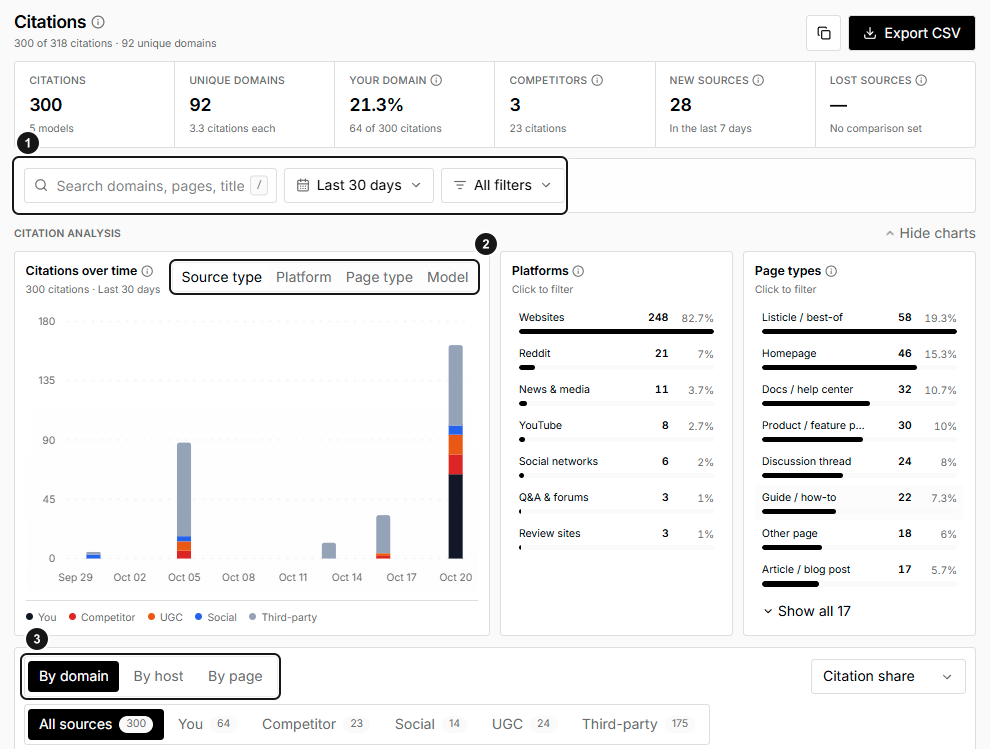This screenshot has width=990, height=749.
Task: Filter by News & media platform row
Action: click(616, 394)
